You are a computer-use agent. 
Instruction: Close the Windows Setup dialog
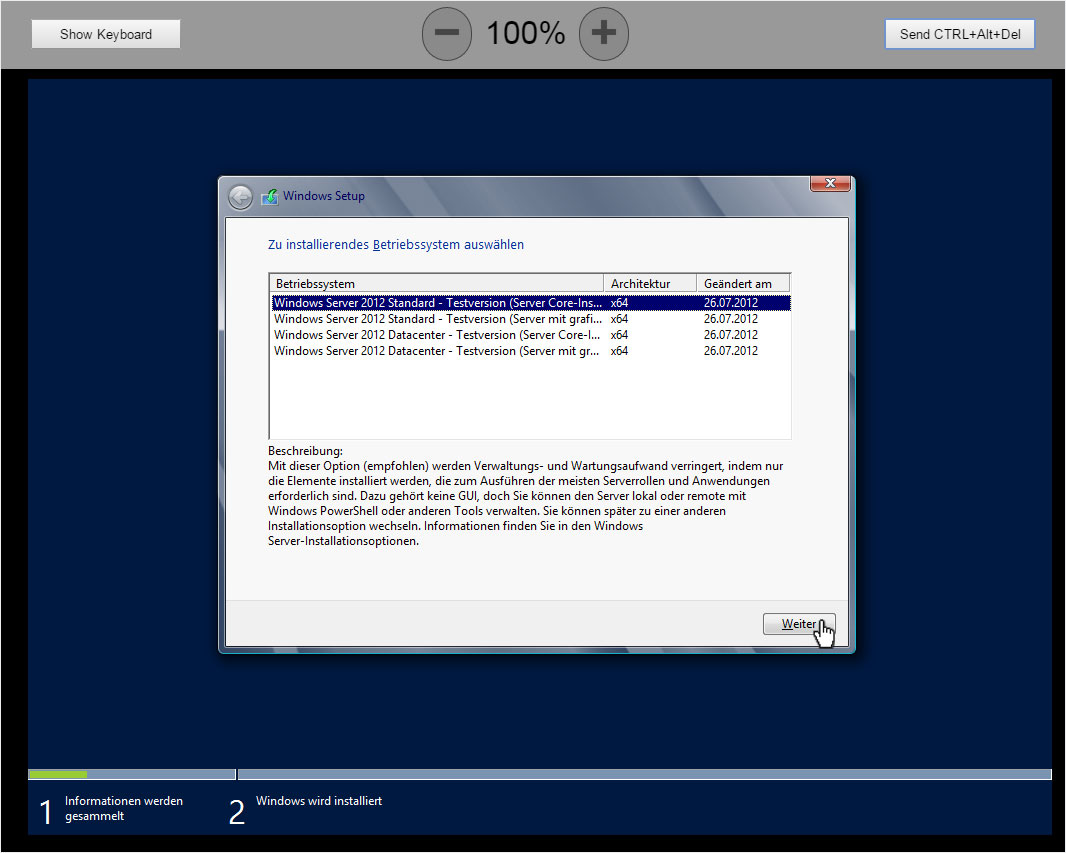[830, 183]
